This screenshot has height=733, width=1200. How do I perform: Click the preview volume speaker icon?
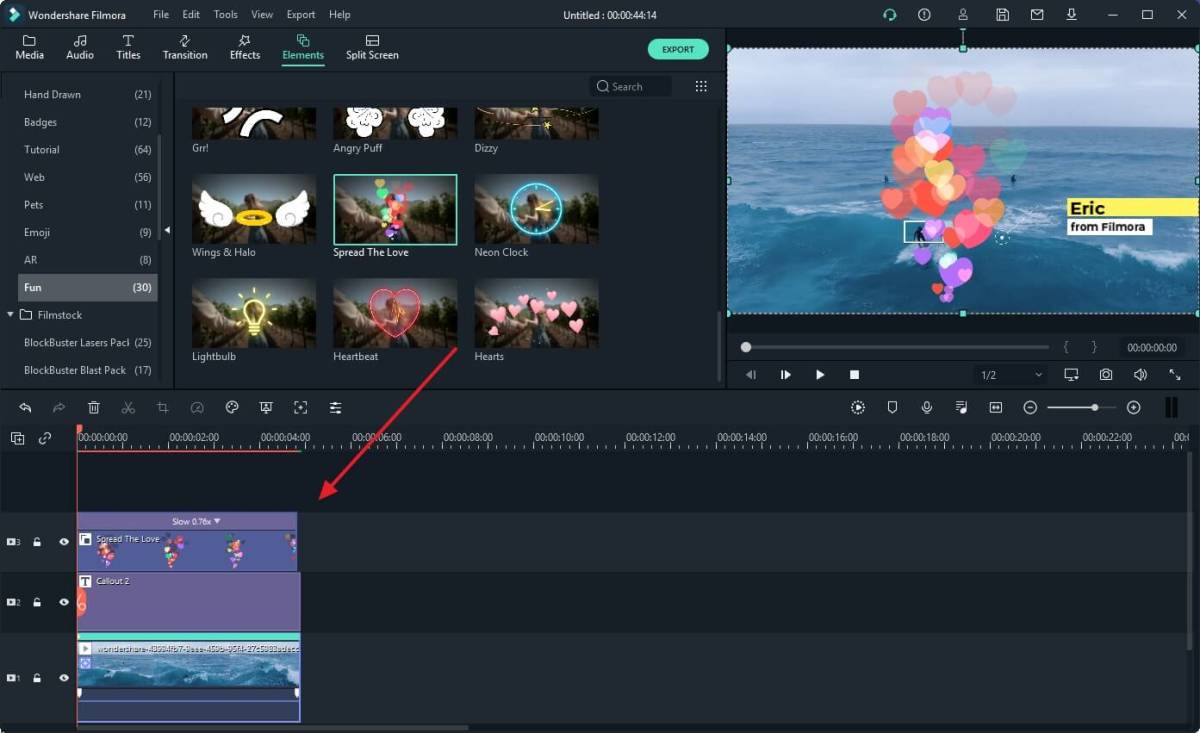1140,375
